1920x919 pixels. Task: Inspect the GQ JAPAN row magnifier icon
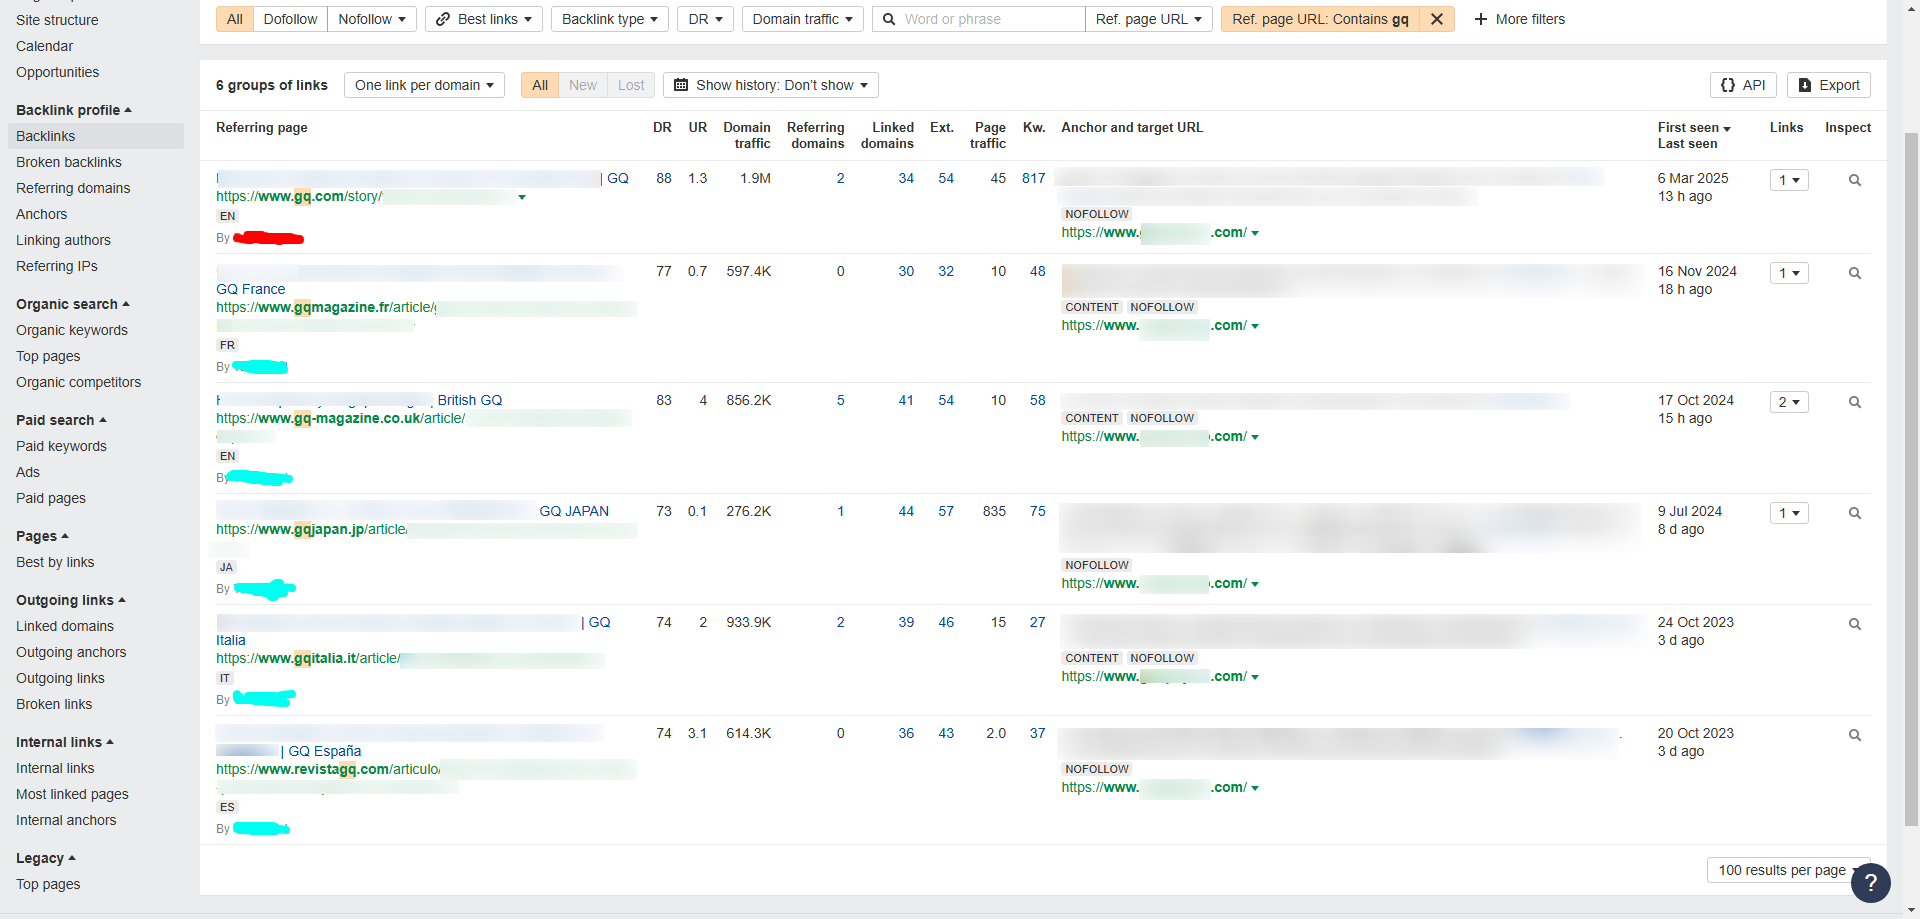[1854, 514]
